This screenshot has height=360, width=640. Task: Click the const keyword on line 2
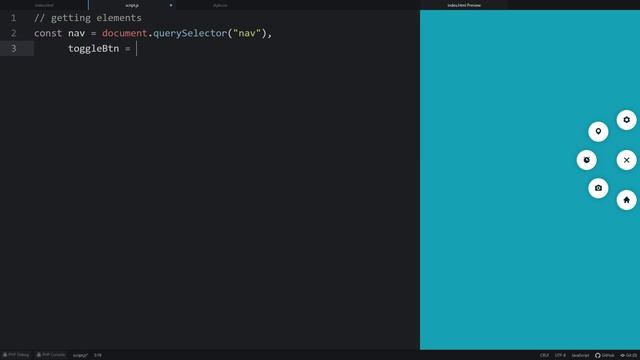point(48,33)
